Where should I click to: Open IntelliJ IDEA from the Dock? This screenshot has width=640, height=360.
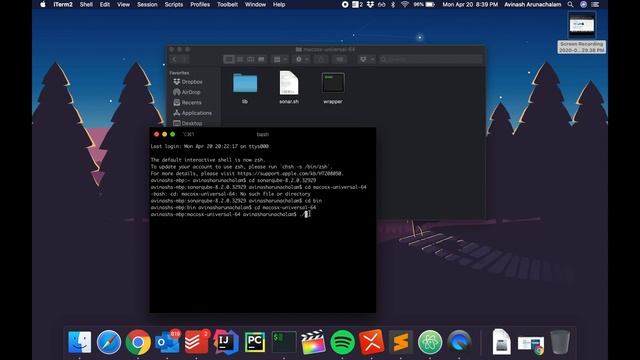click(x=226, y=342)
